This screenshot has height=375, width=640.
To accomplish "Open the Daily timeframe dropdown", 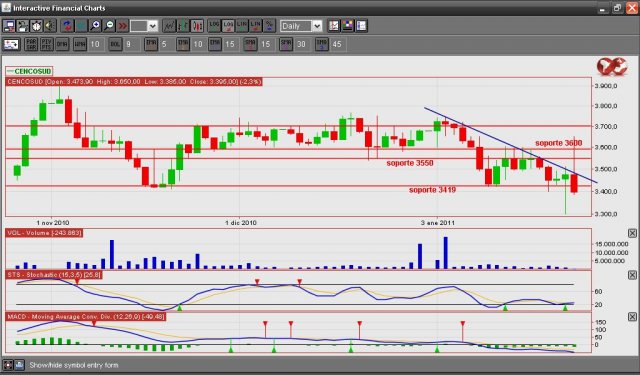I will [x=301, y=26].
